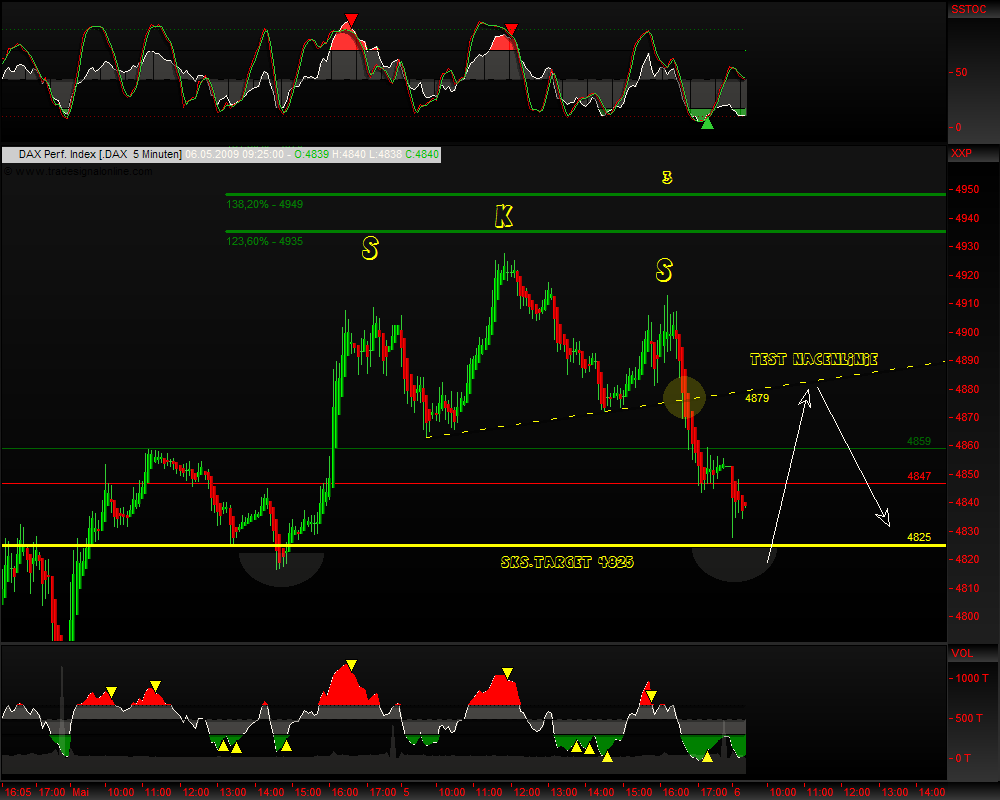Toggle the SSTOC indicator panel label

969,9
